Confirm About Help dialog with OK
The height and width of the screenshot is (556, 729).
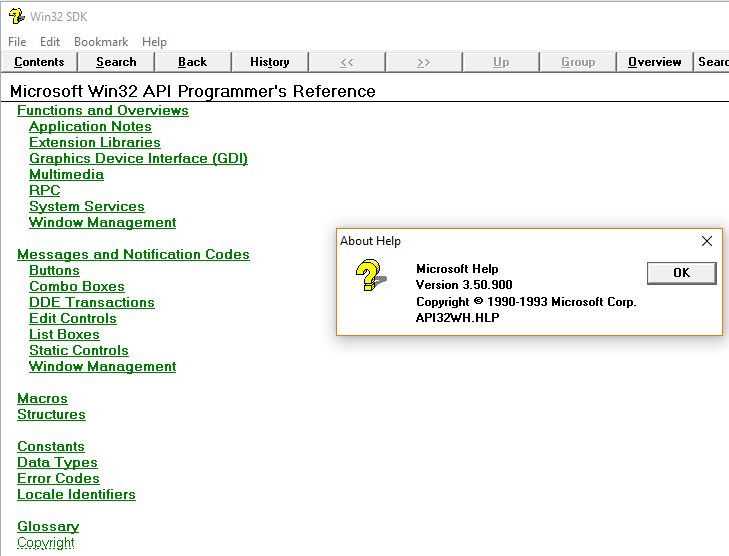click(x=682, y=273)
